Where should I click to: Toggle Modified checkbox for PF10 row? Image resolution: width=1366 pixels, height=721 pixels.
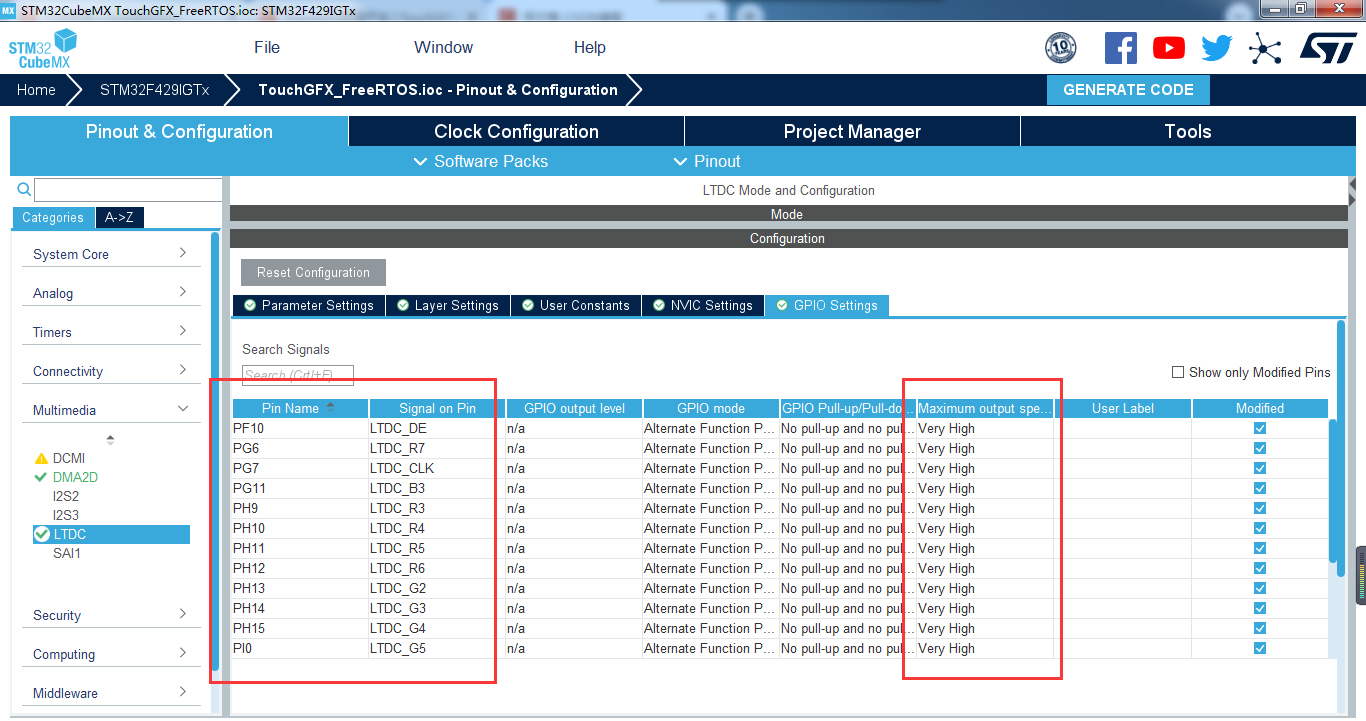1260,428
